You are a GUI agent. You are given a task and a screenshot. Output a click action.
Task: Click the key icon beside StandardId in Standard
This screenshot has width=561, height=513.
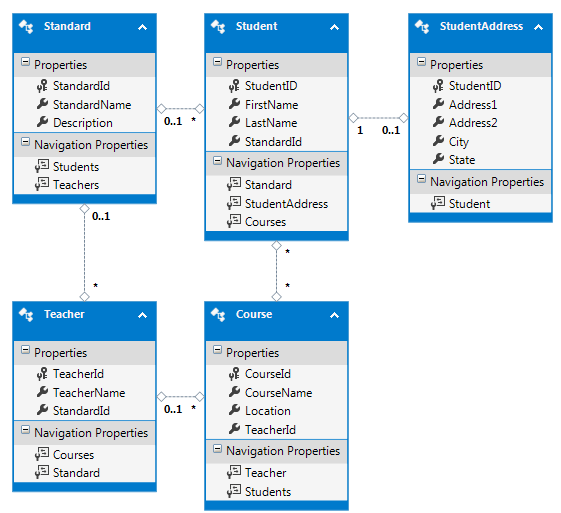coord(42,86)
